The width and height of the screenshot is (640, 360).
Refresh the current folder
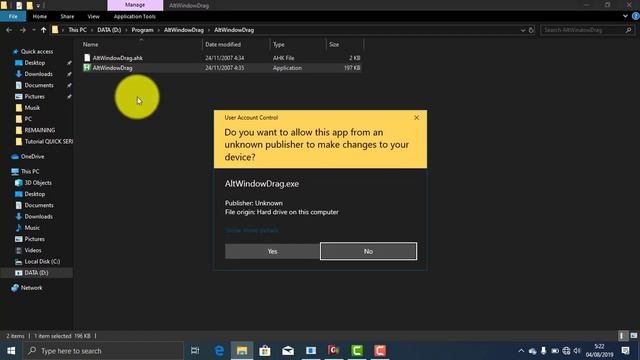pyautogui.click(x=531, y=30)
